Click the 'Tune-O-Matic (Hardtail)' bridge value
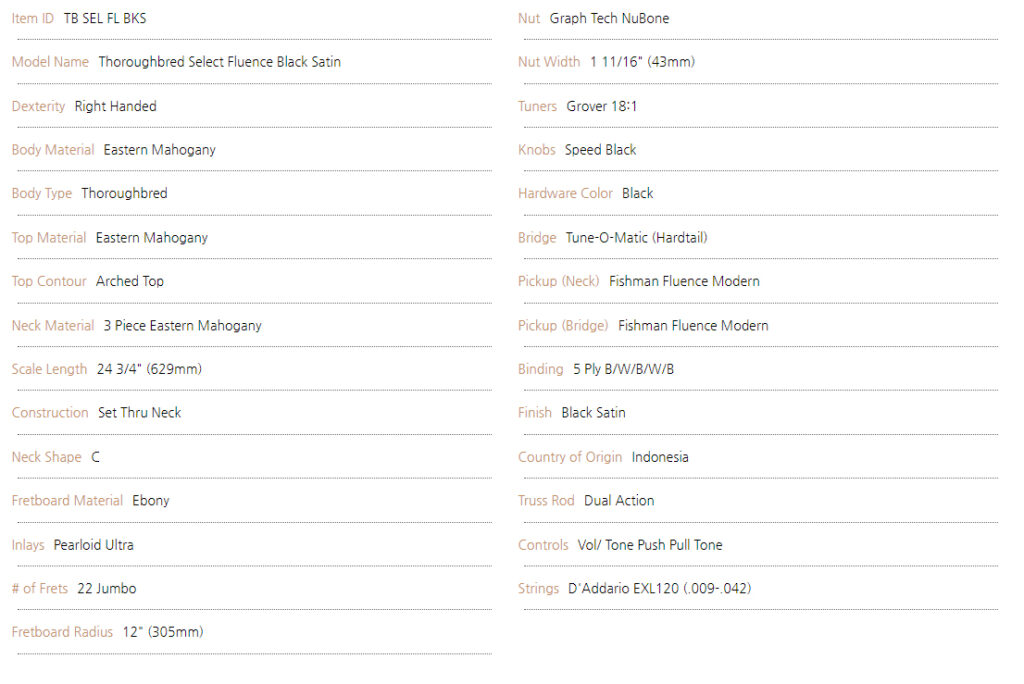The image size is (1024, 684). (637, 238)
